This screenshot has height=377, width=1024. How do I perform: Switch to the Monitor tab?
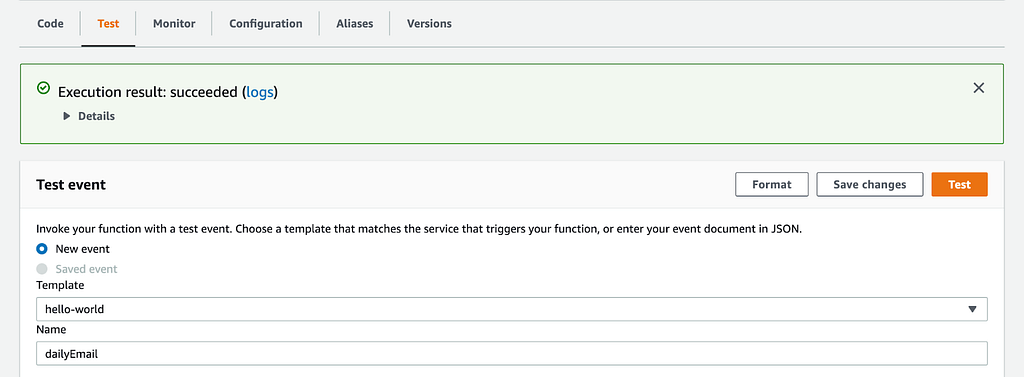click(x=174, y=24)
